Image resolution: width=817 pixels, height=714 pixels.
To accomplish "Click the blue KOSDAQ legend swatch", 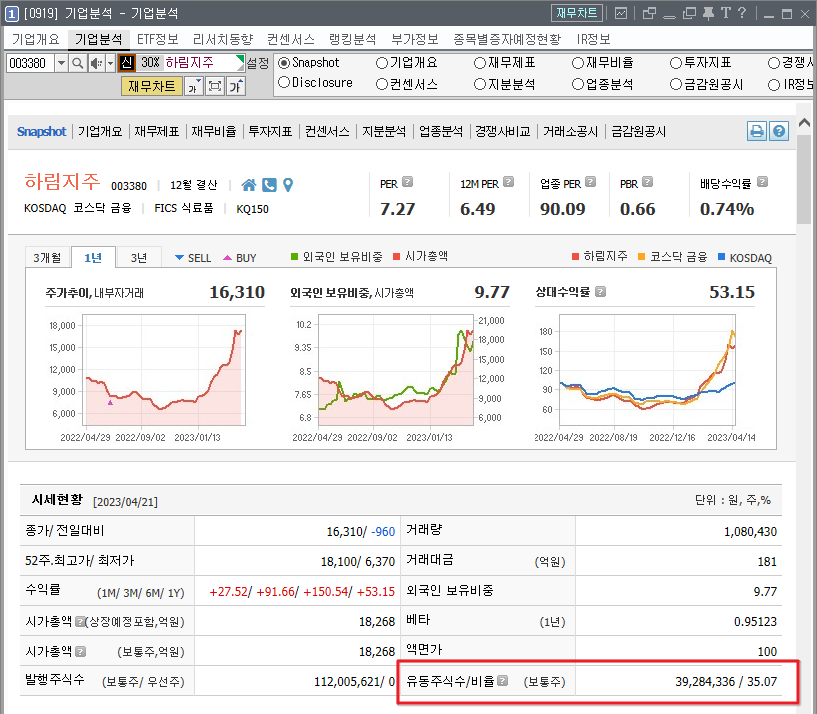I will click(x=721, y=256).
